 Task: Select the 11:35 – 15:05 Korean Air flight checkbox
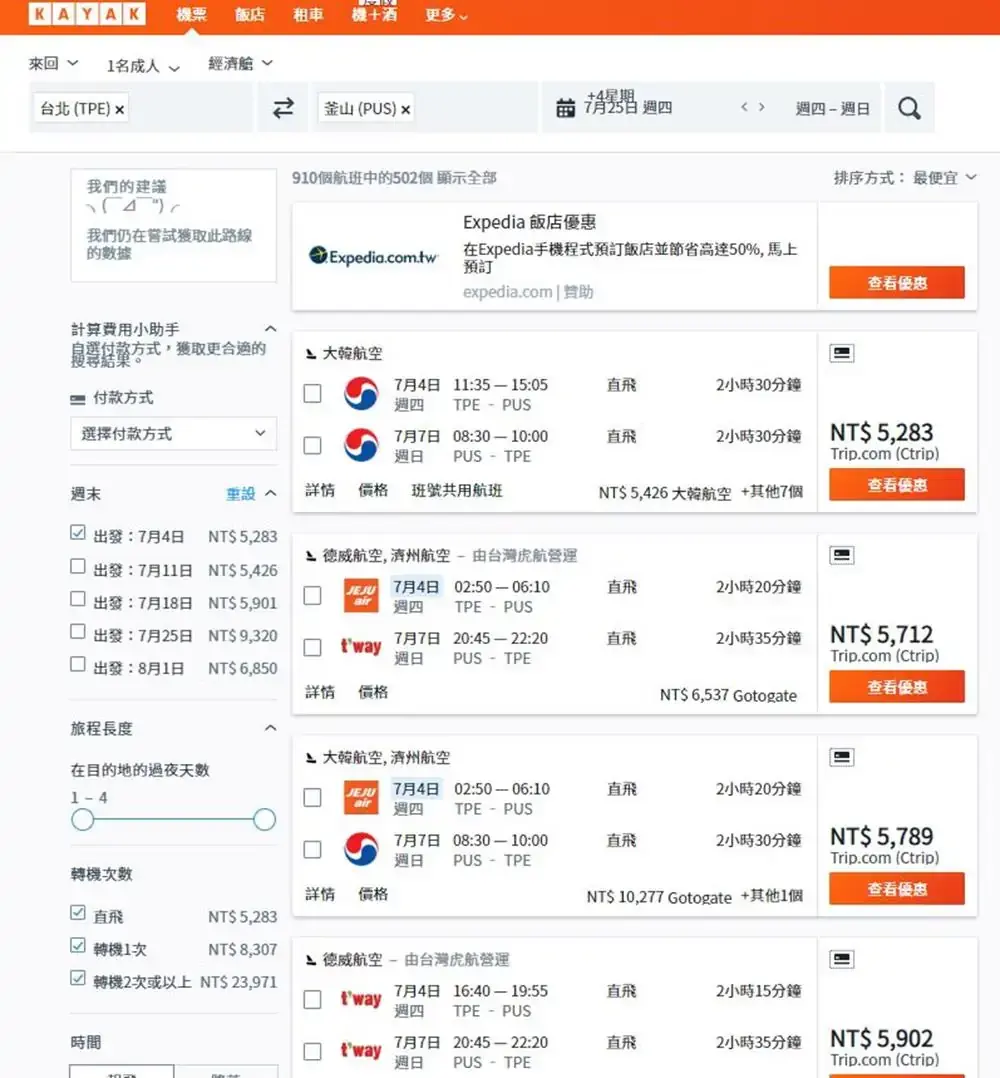tap(313, 393)
